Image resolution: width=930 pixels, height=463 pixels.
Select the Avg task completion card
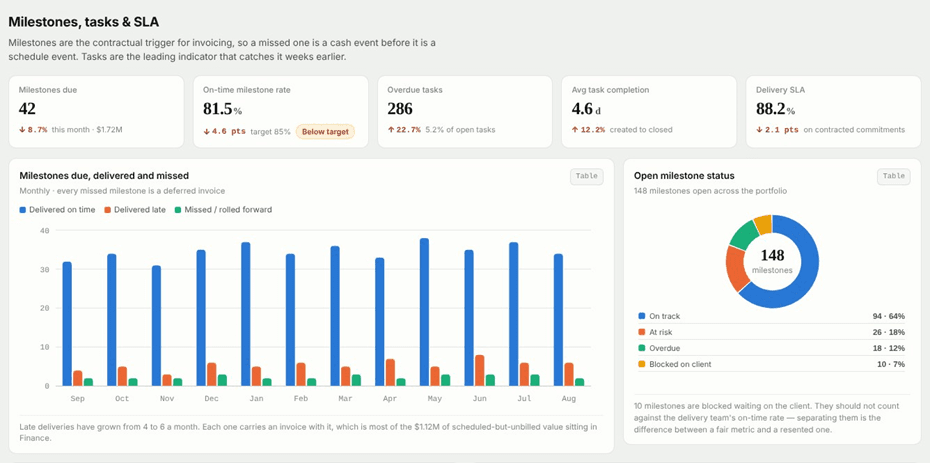click(x=649, y=111)
